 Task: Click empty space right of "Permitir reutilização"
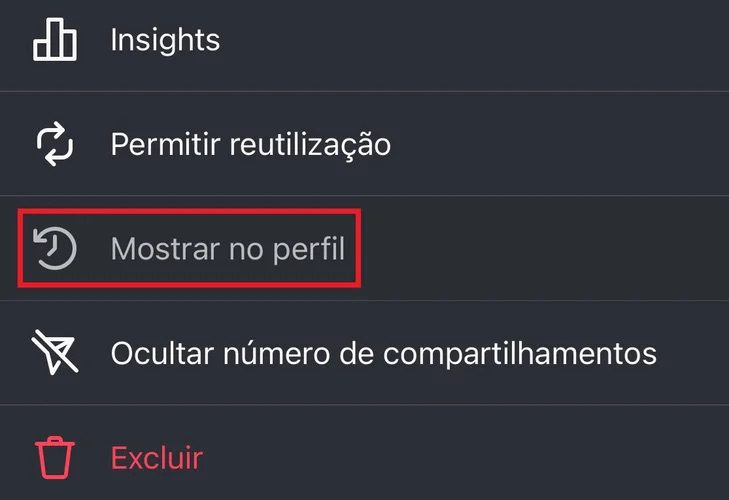[560, 145]
